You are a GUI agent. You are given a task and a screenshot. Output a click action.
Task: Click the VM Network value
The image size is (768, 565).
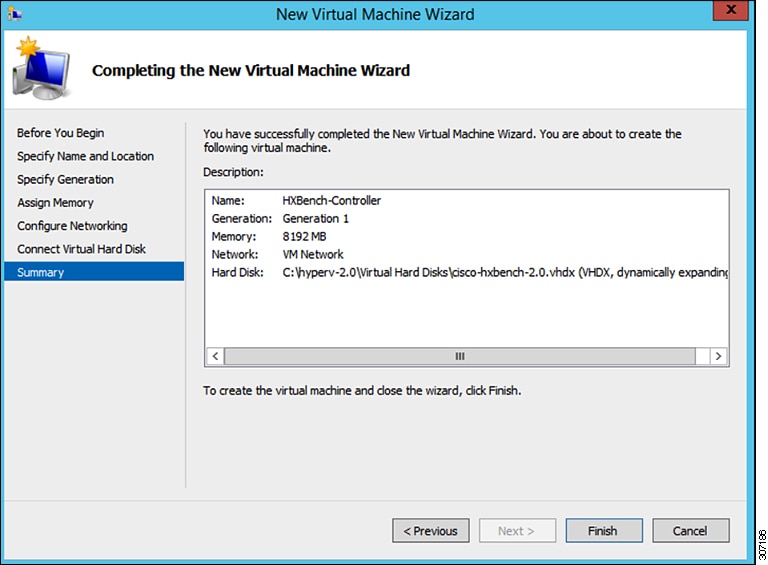[313, 254]
